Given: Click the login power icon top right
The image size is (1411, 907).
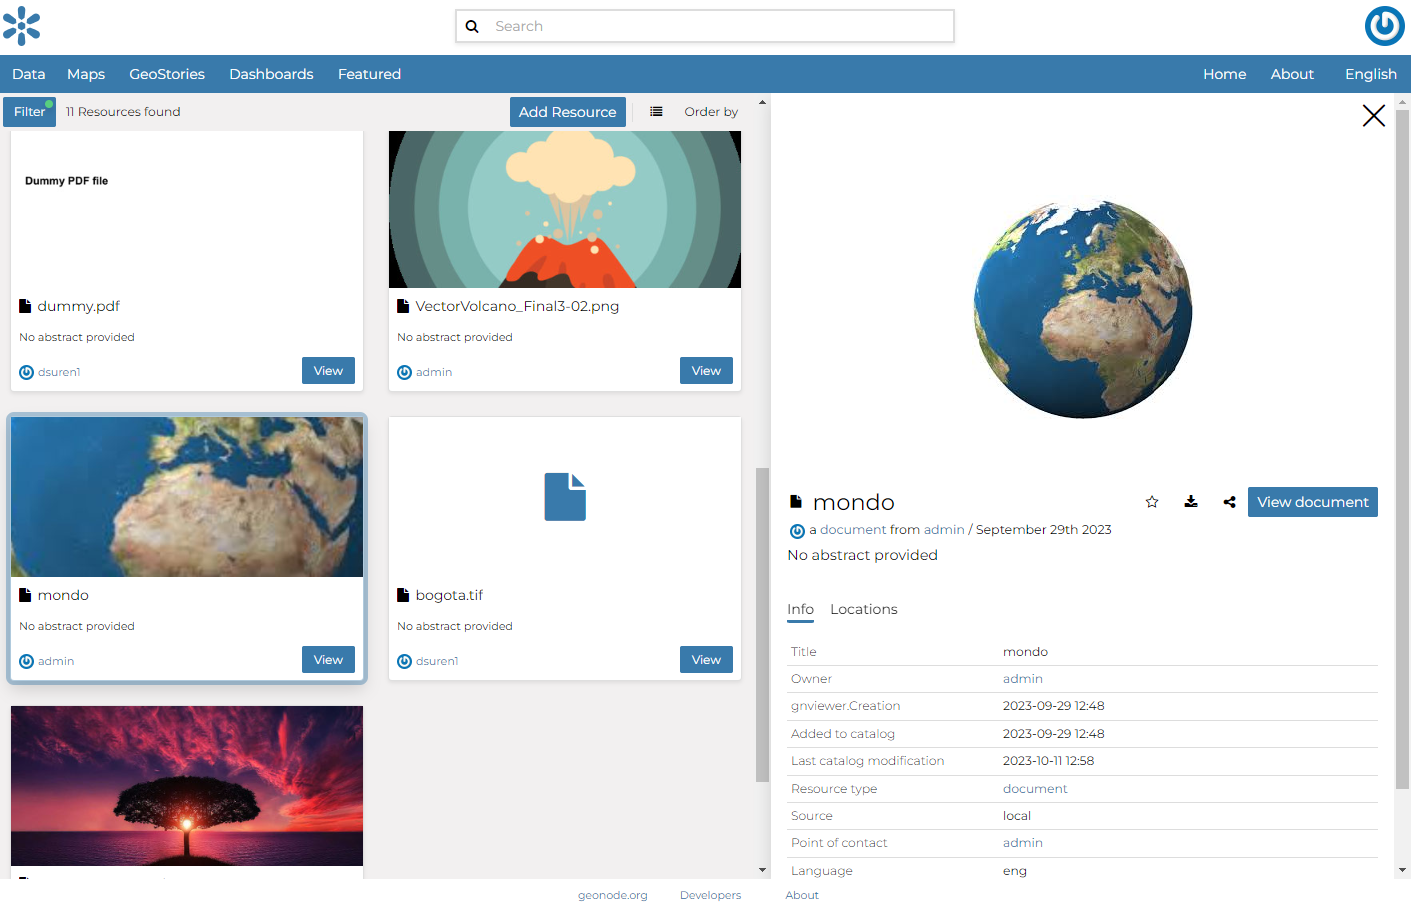Looking at the screenshot, I should pos(1384,26).
